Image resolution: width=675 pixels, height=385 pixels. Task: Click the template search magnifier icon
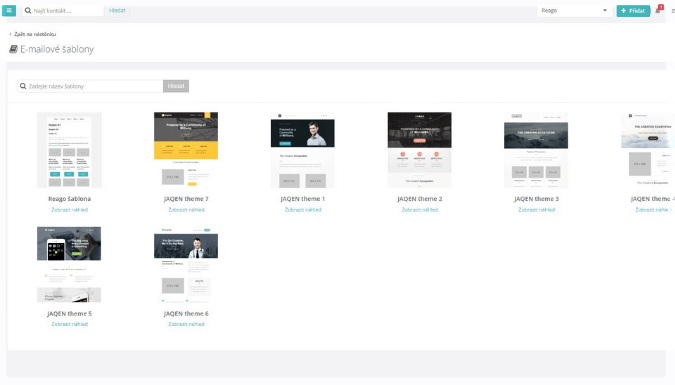pos(23,86)
